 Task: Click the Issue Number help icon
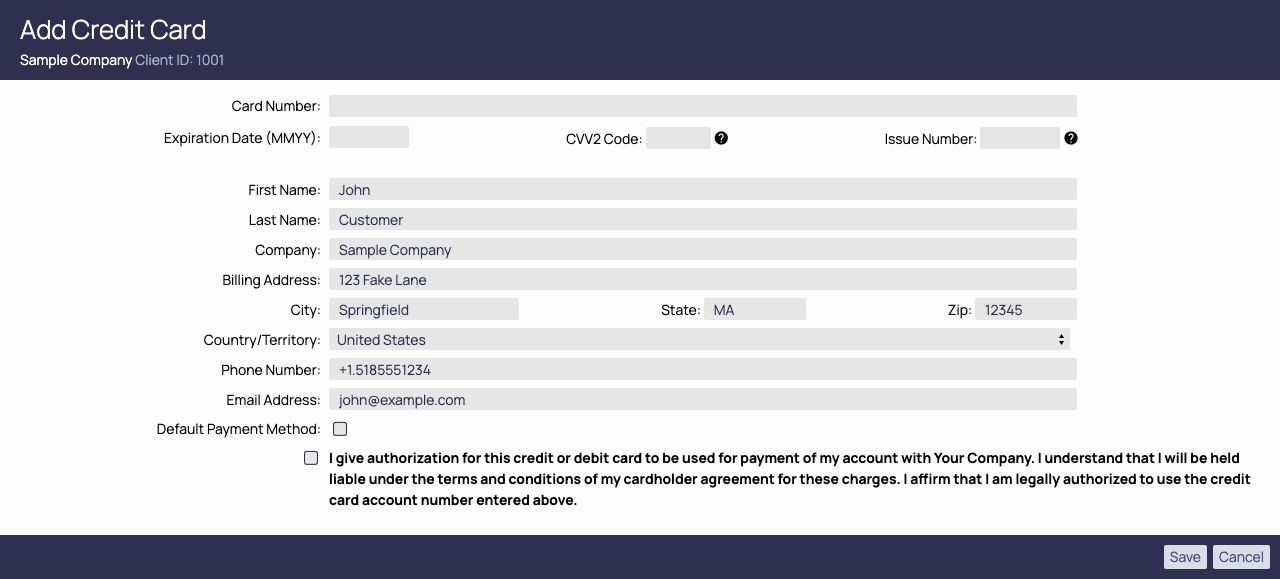(x=1071, y=138)
